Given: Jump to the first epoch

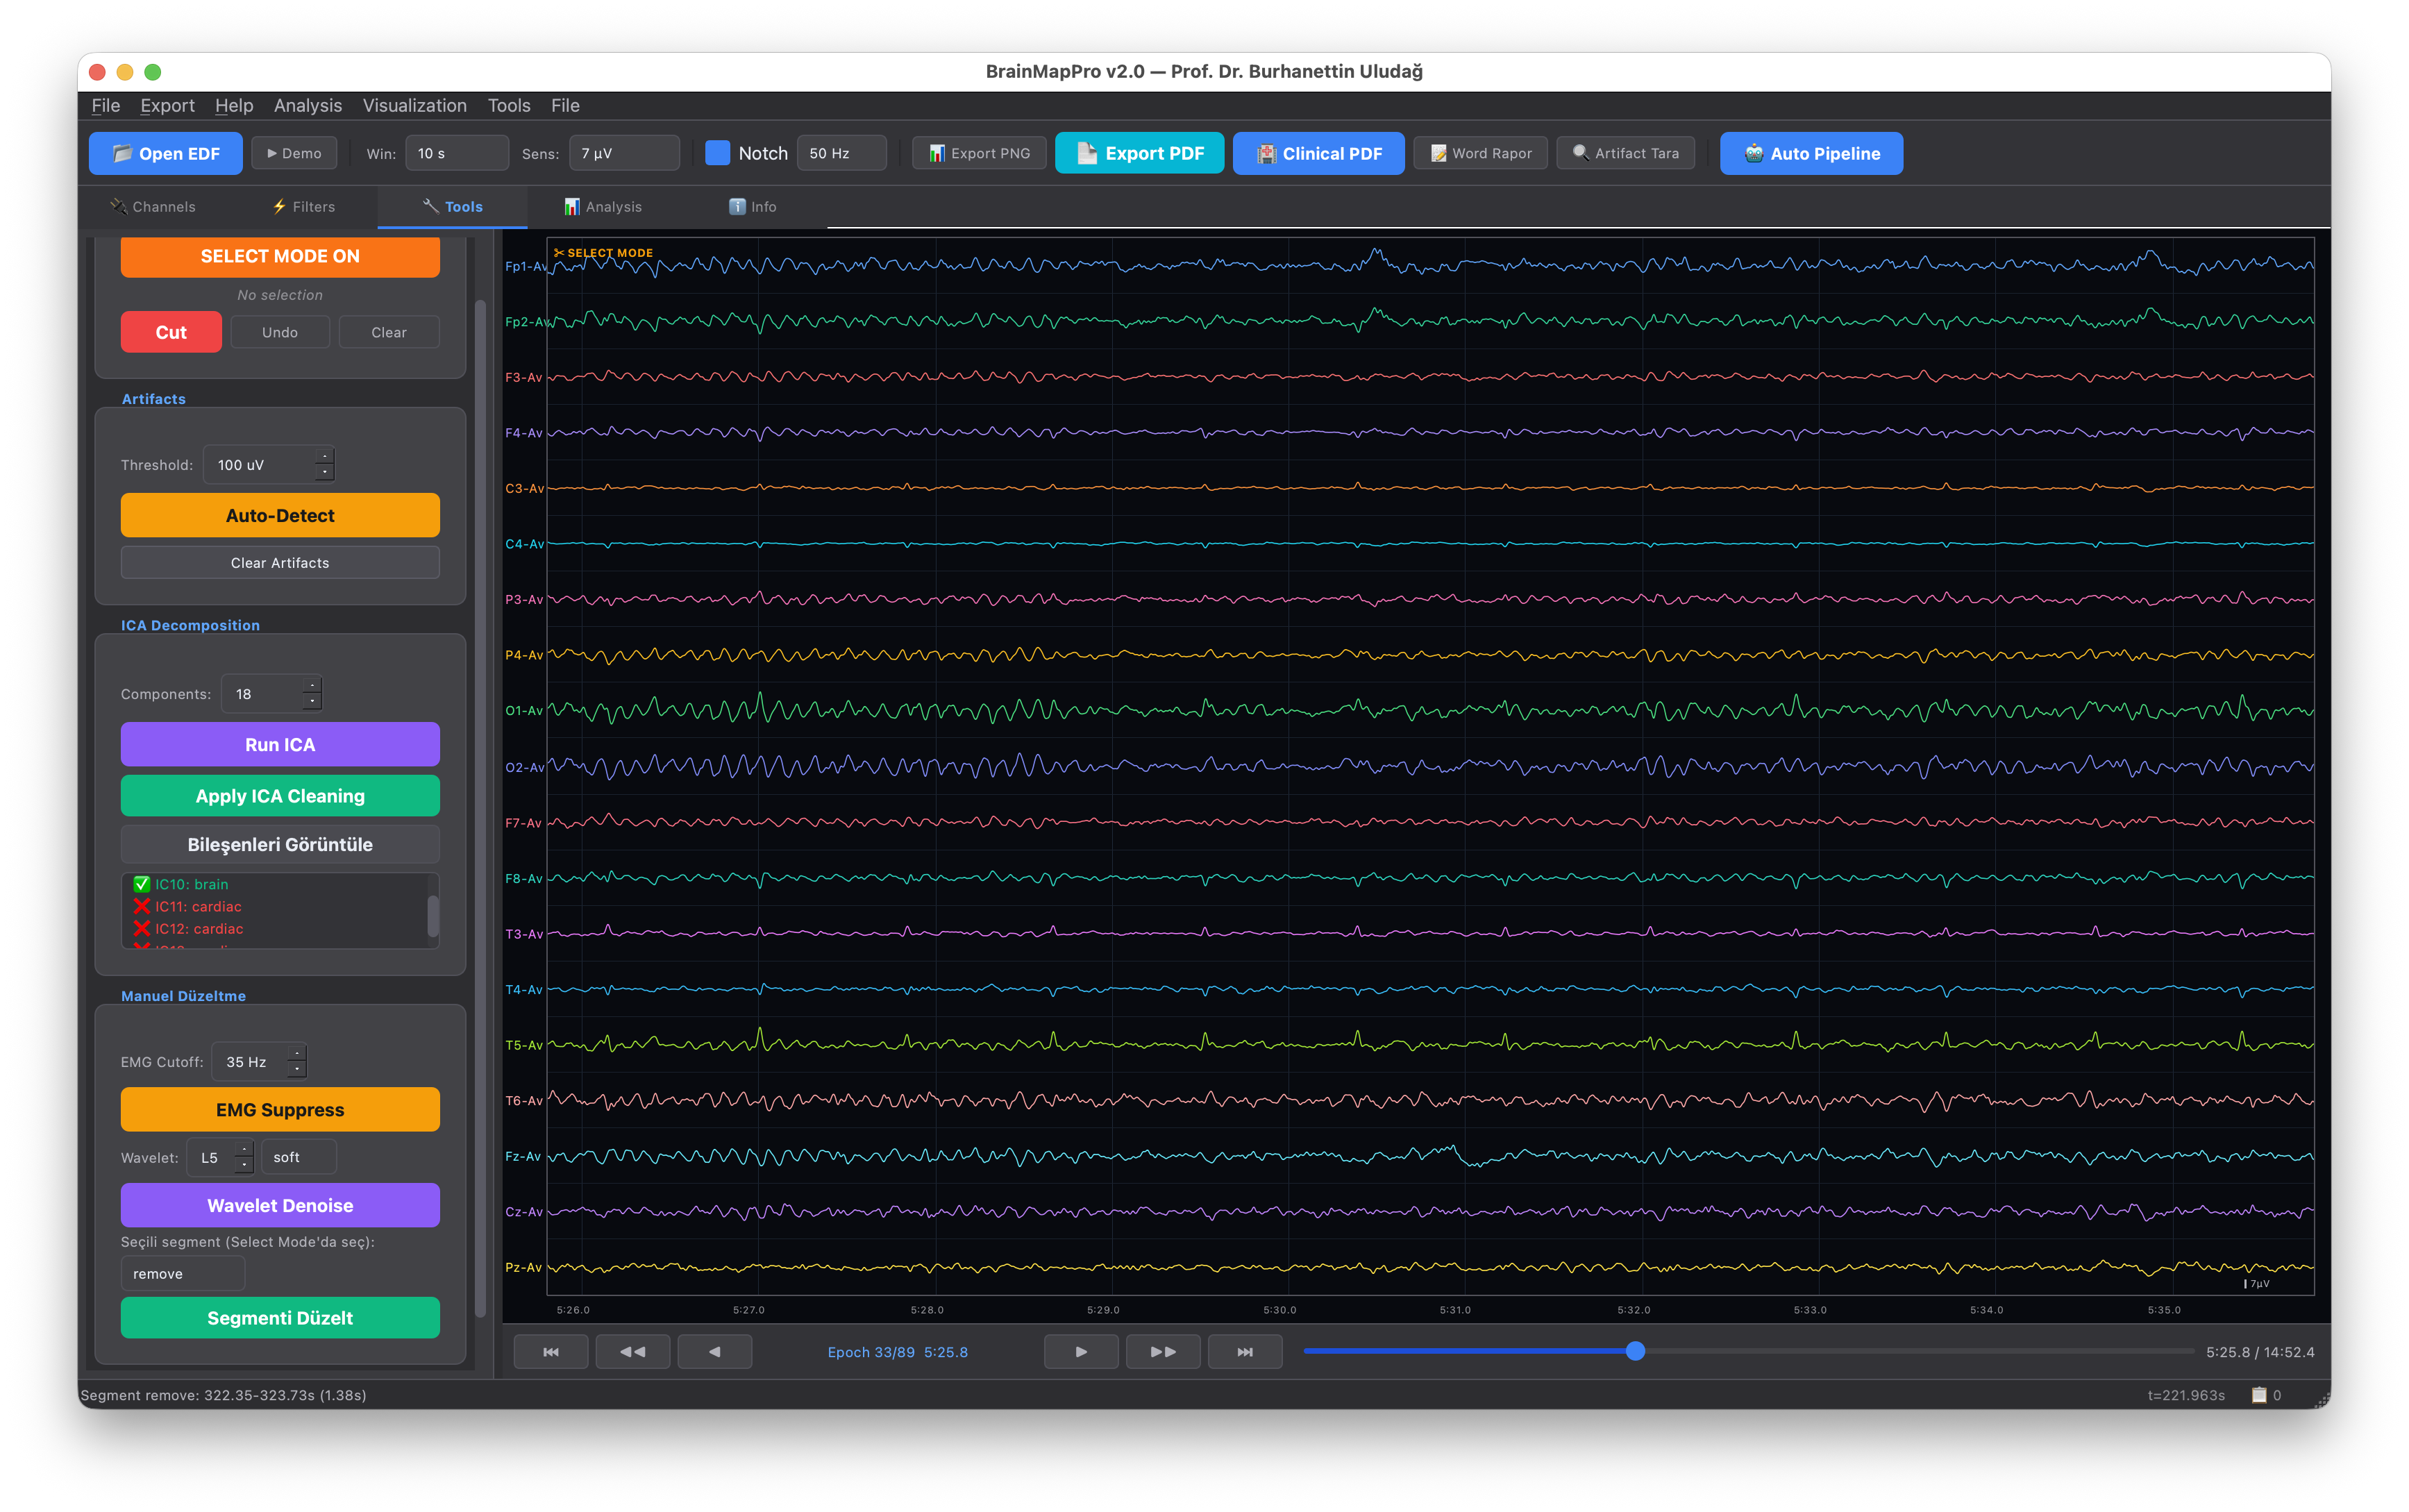Looking at the screenshot, I should pyautogui.click(x=551, y=1351).
